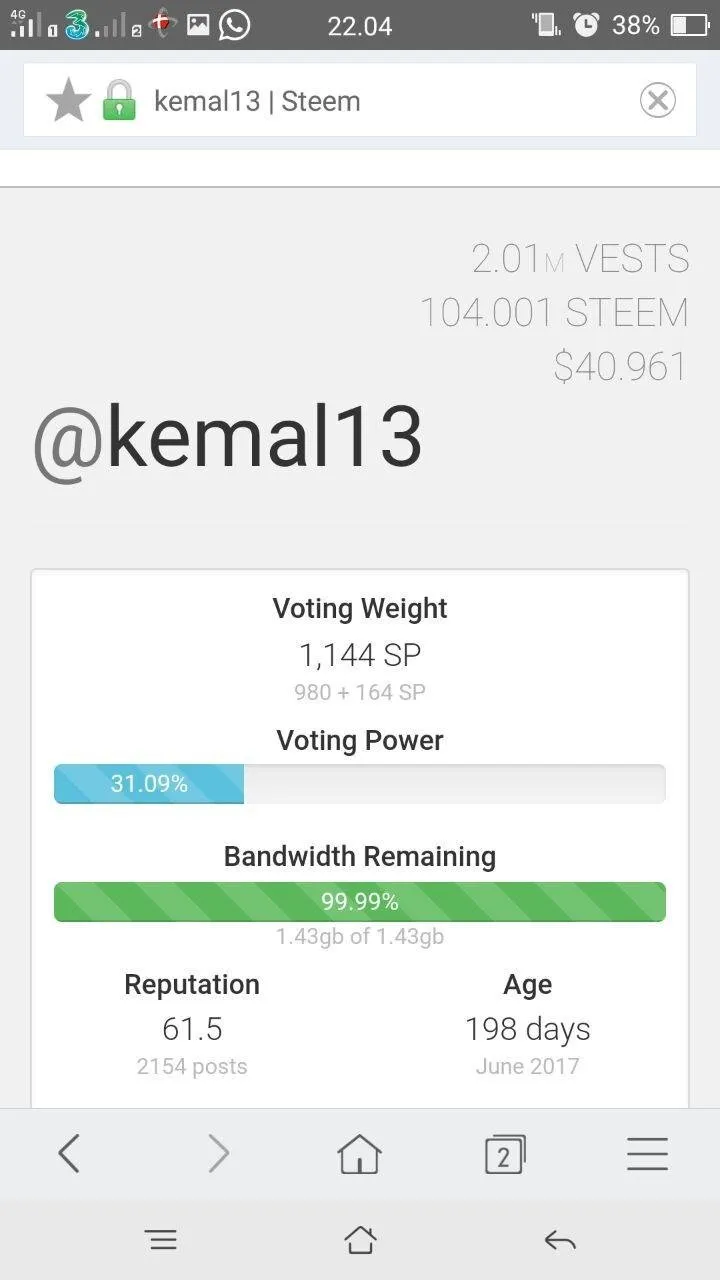Tap the Voting Power 31.09% bar
720x1280 pixels.
[x=360, y=784]
